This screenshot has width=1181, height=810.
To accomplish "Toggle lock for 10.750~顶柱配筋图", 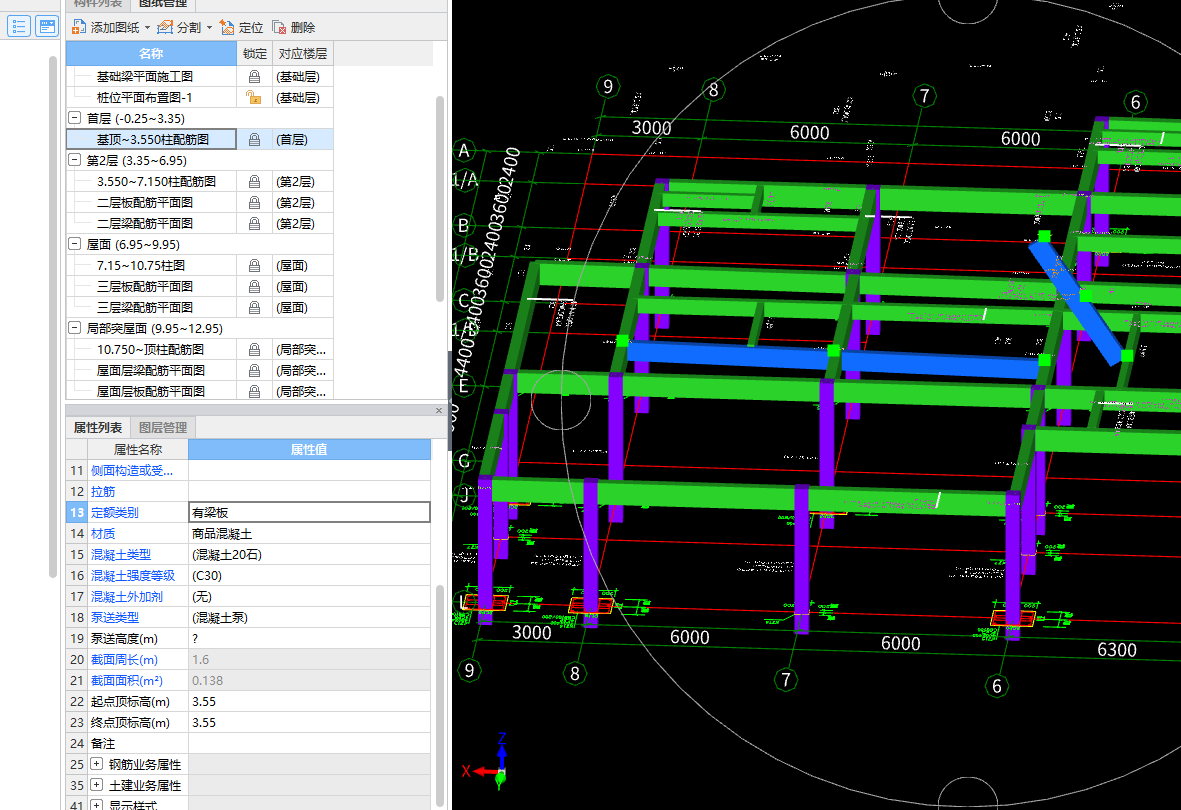I will click(x=255, y=350).
